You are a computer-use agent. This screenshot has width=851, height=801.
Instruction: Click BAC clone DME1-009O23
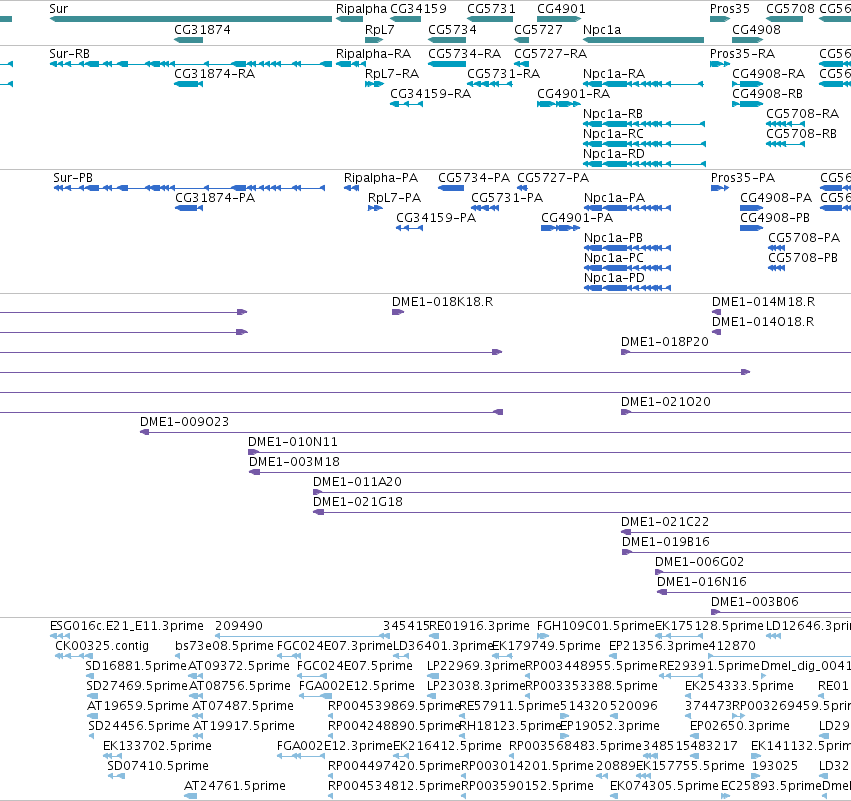pos(496,432)
